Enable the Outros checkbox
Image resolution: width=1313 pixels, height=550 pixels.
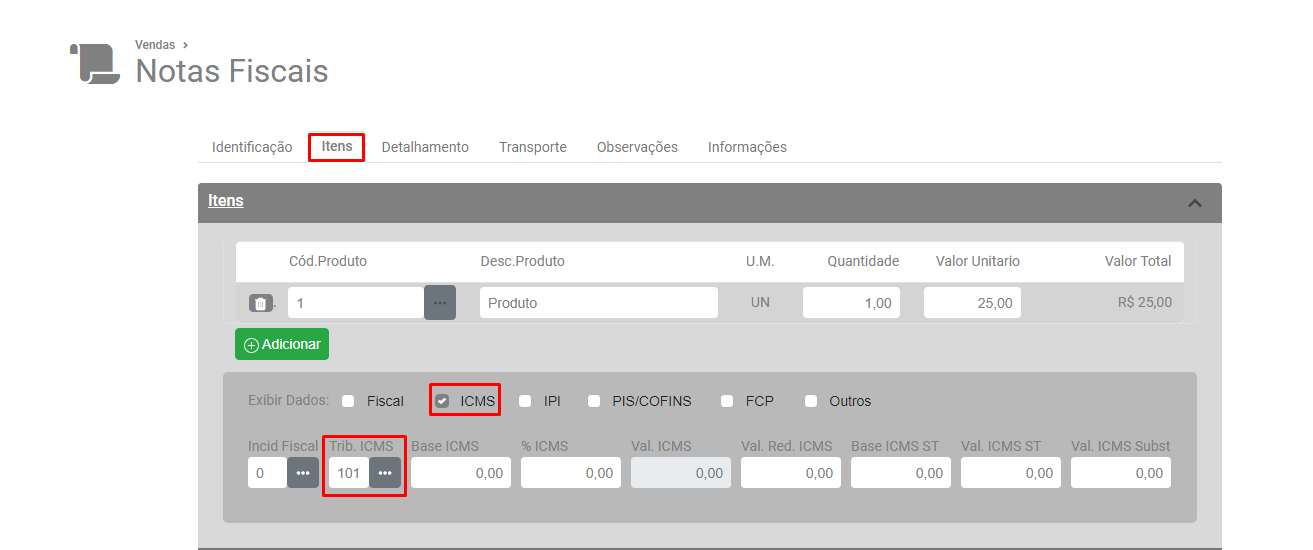point(811,401)
